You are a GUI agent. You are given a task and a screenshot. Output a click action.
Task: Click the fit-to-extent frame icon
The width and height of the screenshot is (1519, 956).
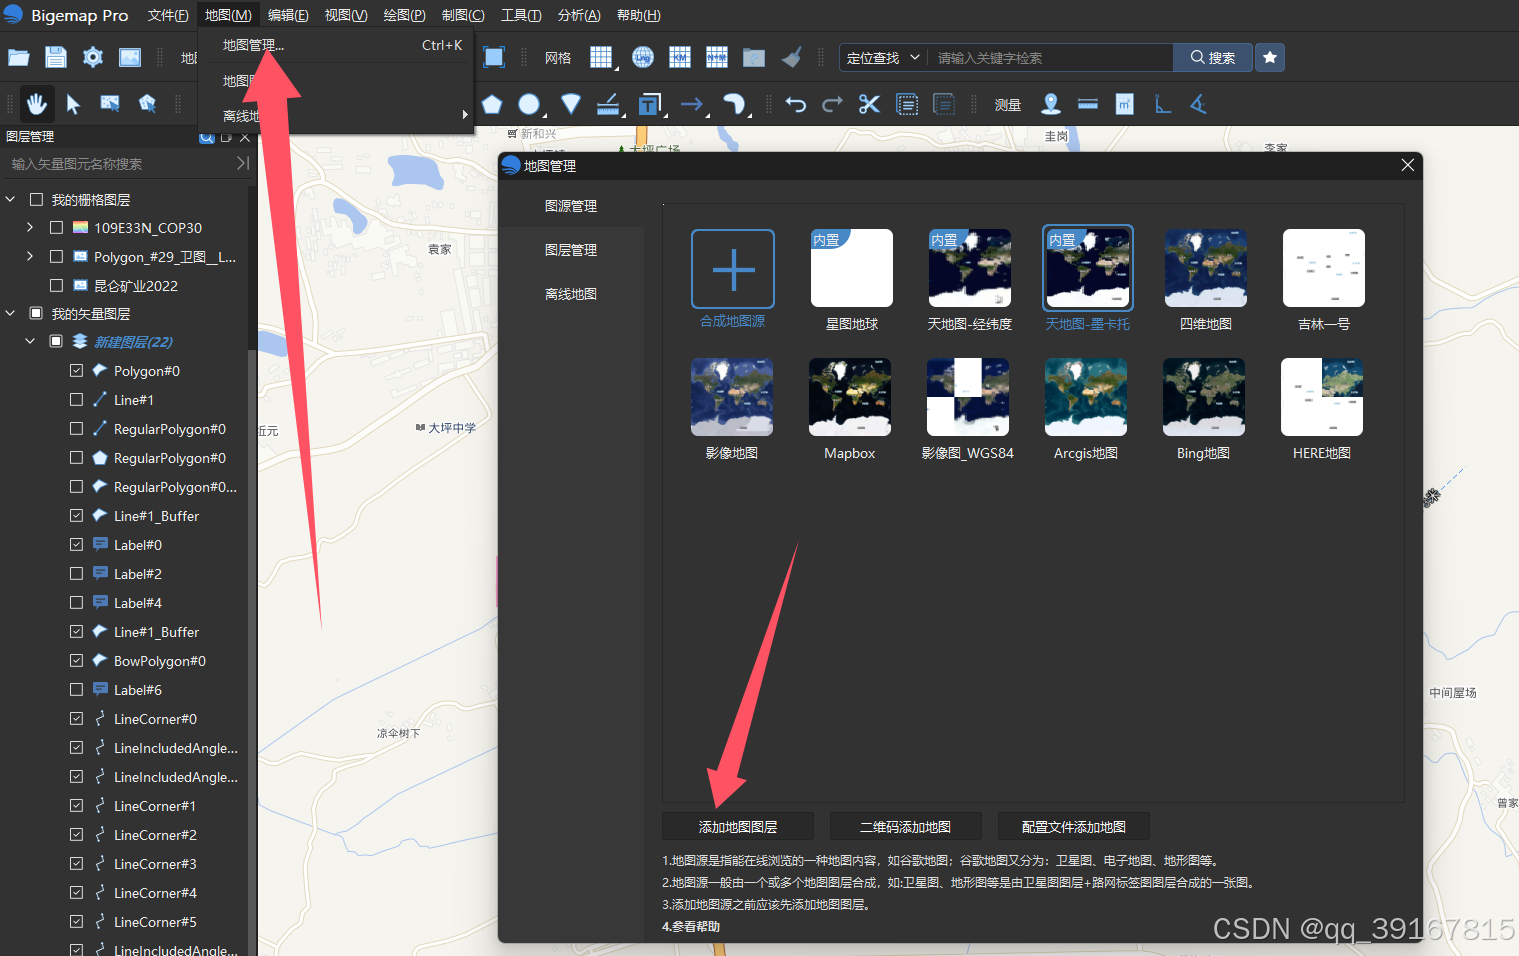point(494,57)
